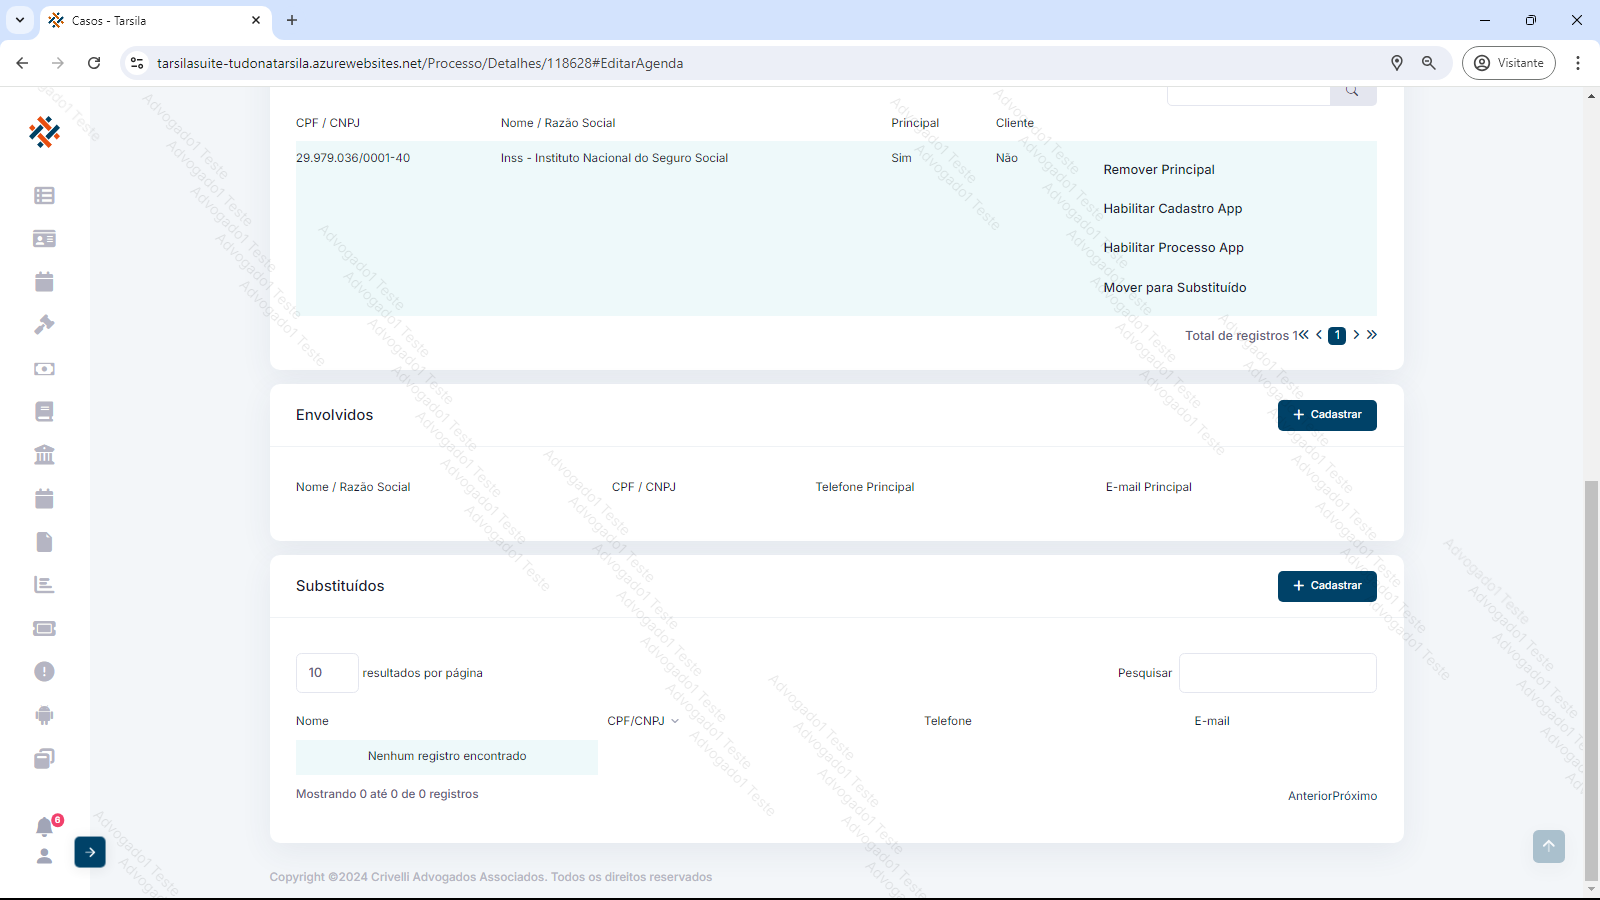Open the notifications bell icon
The image size is (1600, 900).
point(44,827)
